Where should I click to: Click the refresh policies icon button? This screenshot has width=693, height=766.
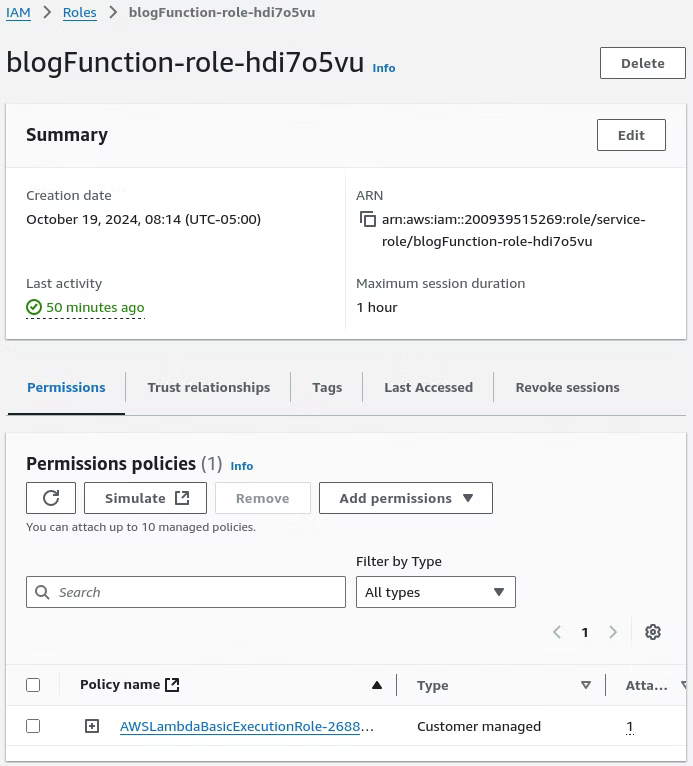(x=51, y=498)
